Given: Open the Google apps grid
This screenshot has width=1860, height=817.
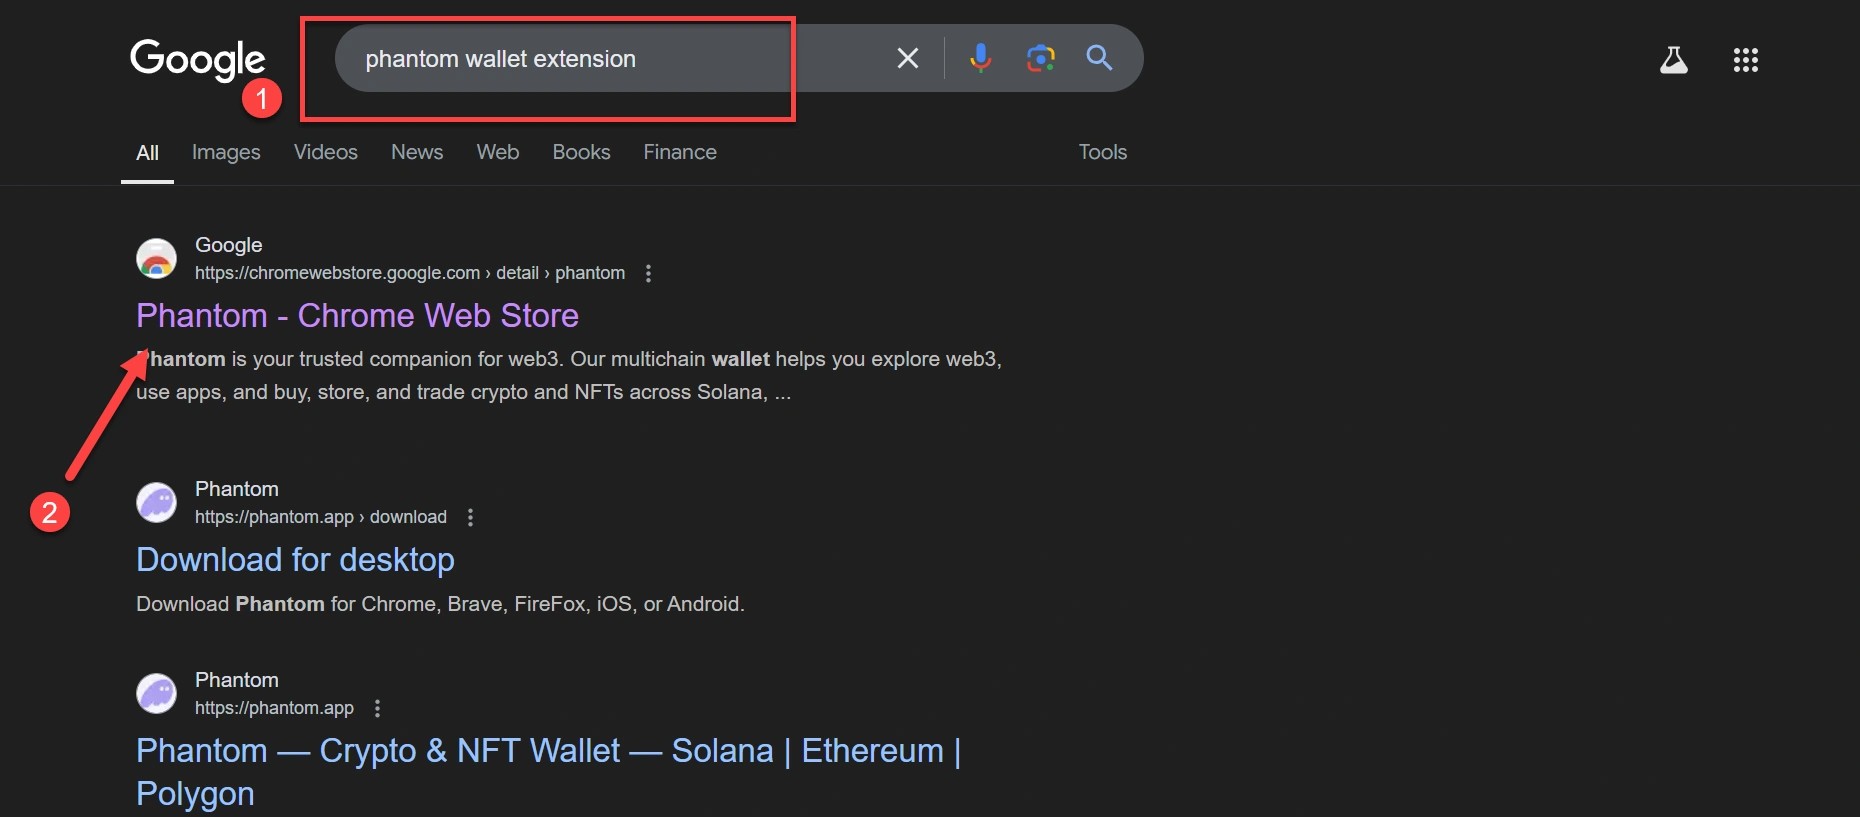Looking at the screenshot, I should pos(1745,60).
